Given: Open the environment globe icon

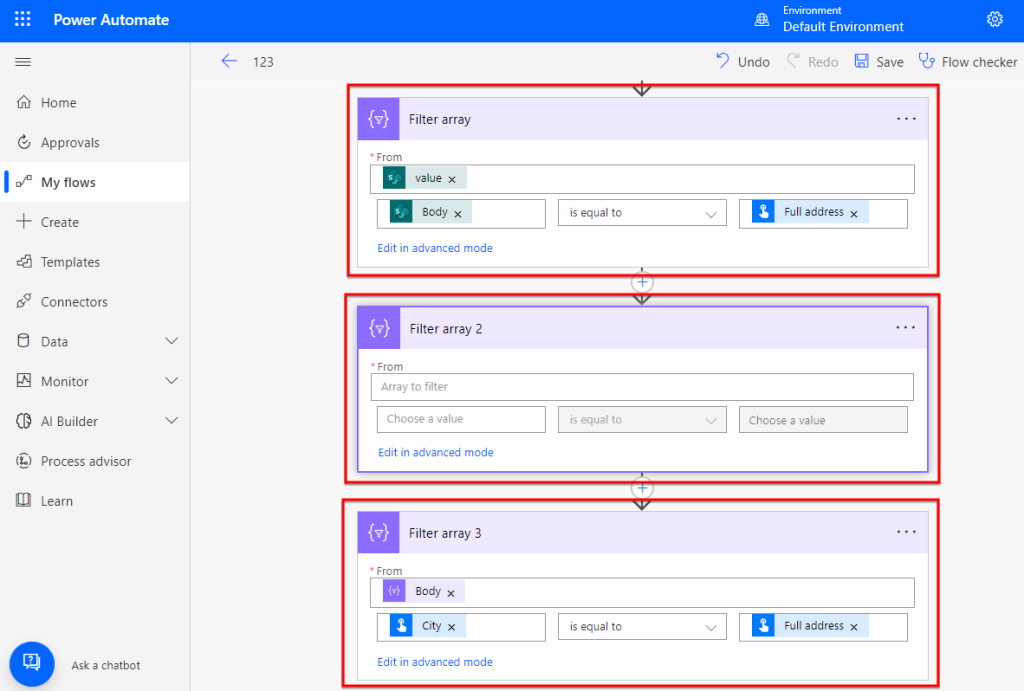Looking at the screenshot, I should tap(761, 20).
